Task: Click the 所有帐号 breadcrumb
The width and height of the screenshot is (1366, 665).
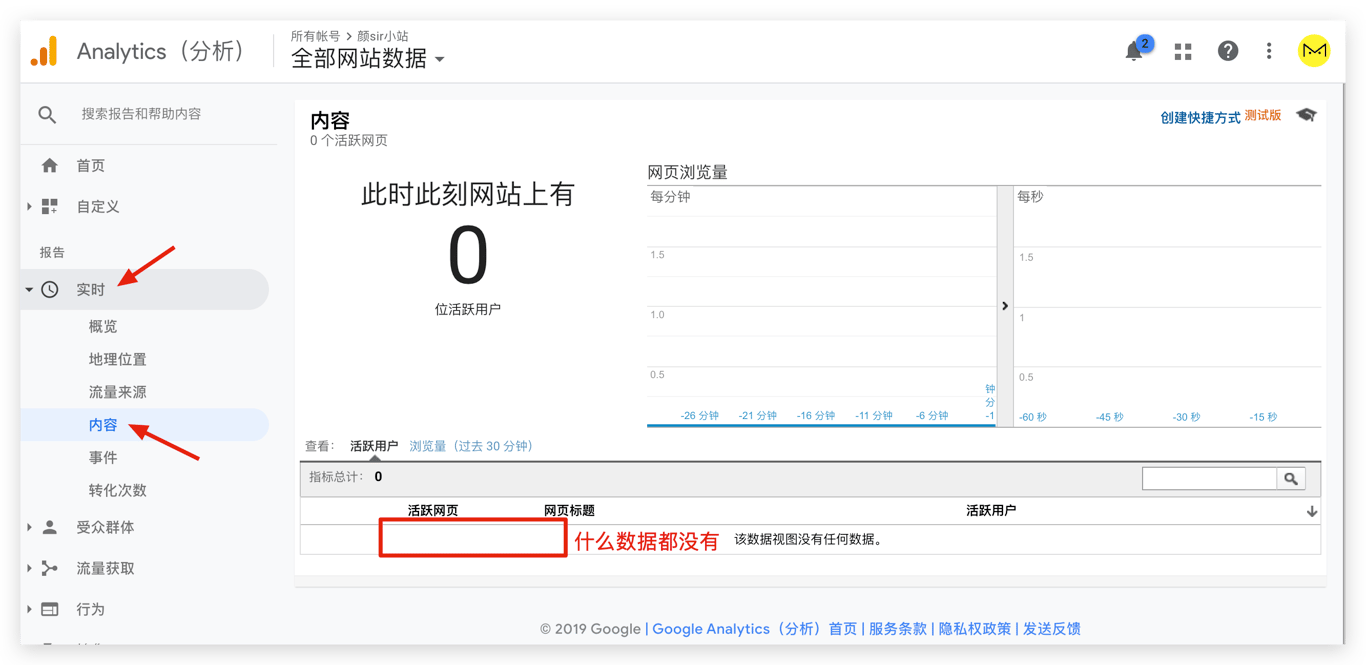Action: (x=315, y=36)
